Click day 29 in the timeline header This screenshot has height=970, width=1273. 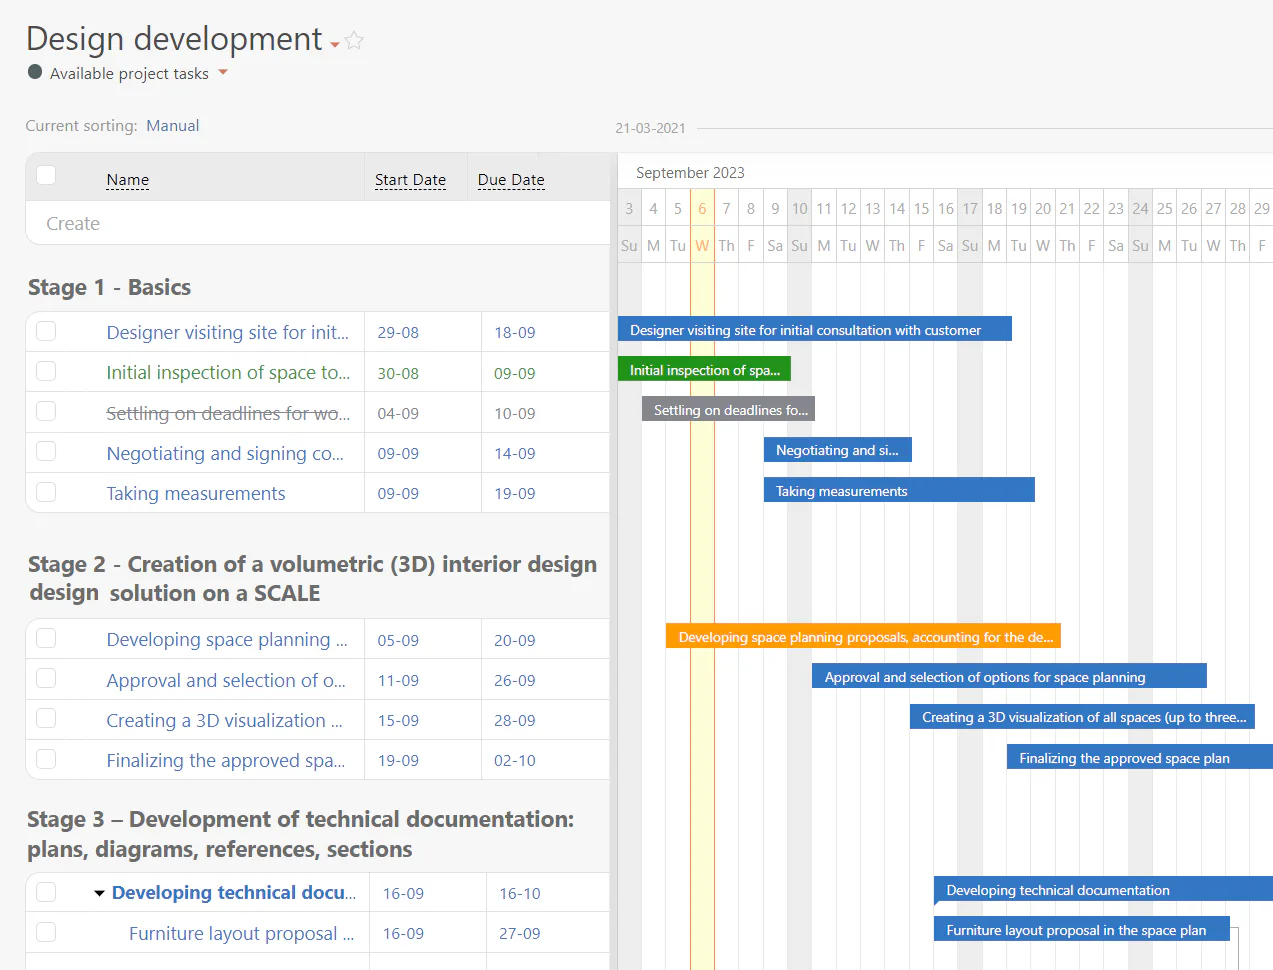click(x=1262, y=209)
